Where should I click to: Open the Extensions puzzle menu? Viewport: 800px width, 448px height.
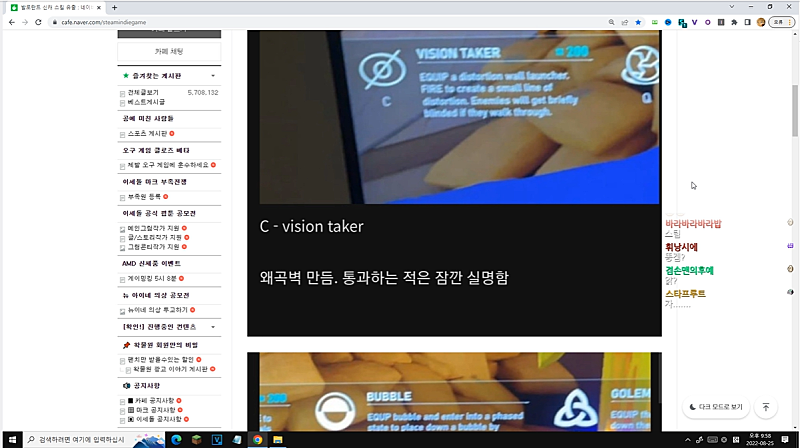(x=734, y=22)
